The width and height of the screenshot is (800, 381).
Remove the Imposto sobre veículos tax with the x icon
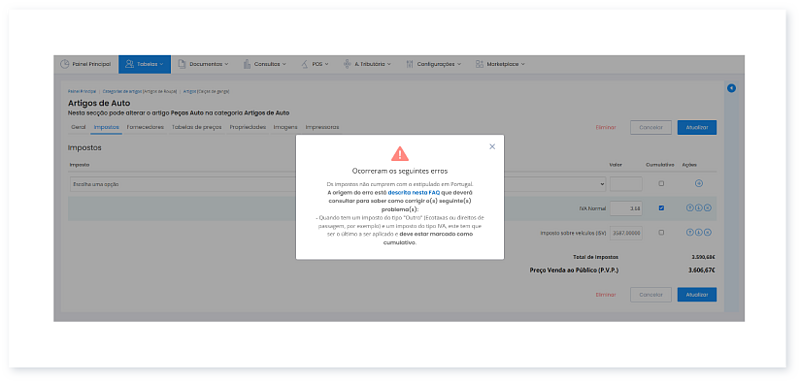pyautogui.click(x=708, y=233)
